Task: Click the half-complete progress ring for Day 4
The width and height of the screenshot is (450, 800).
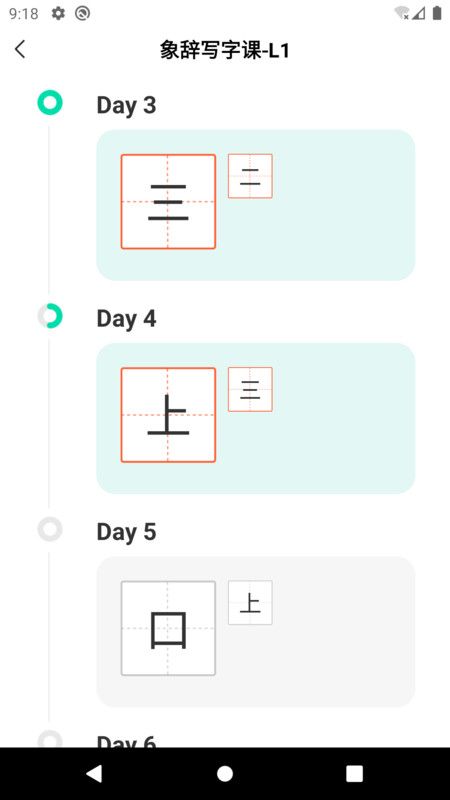Action: click(50, 316)
